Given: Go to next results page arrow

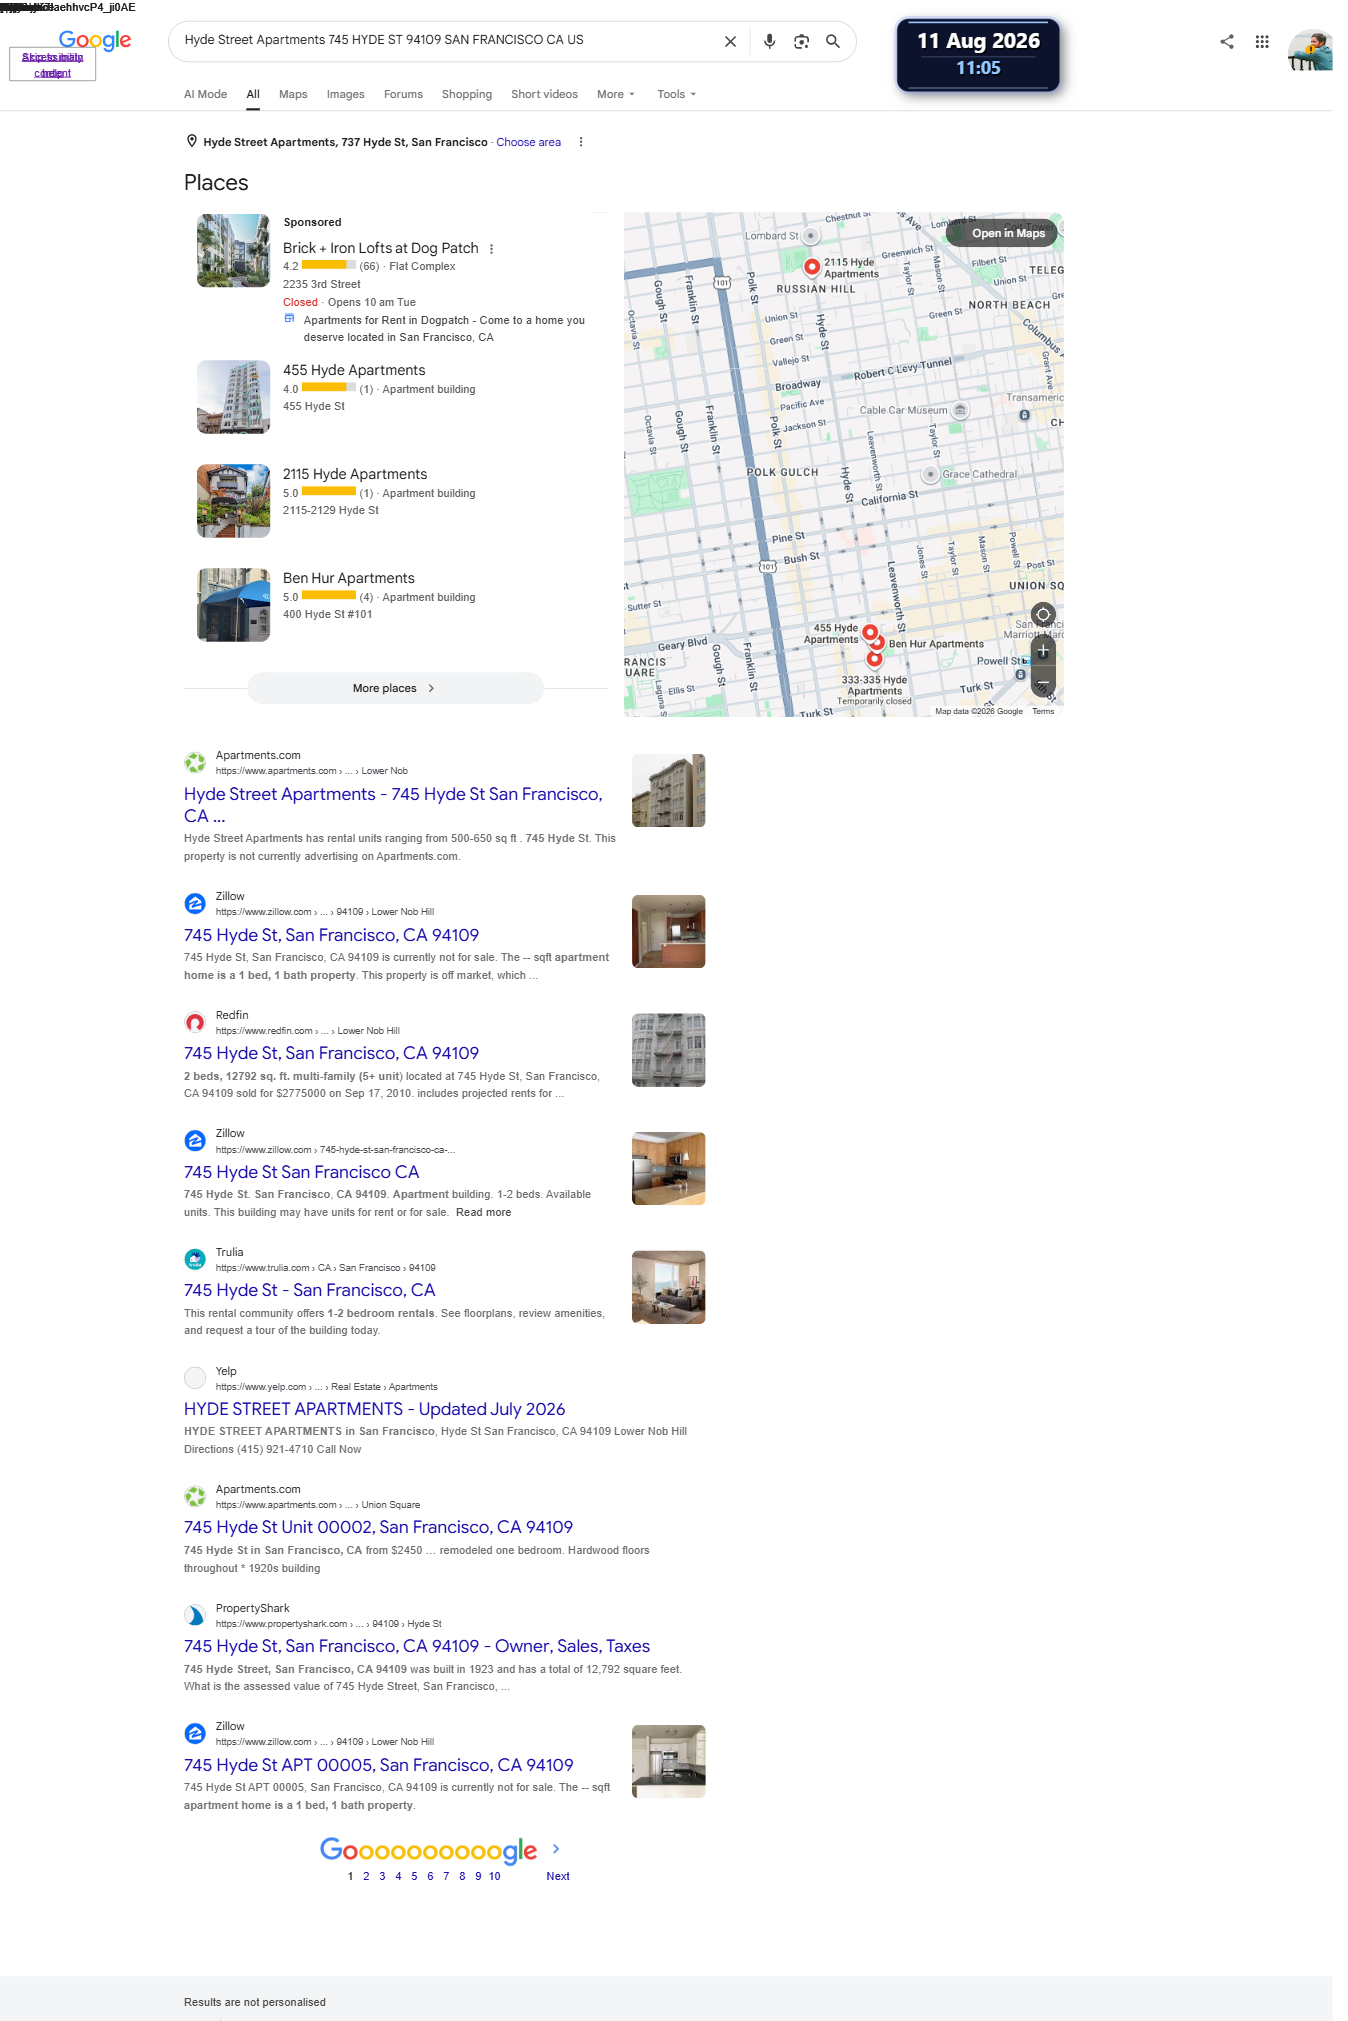Looking at the screenshot, I should (x=556, y=1849).
